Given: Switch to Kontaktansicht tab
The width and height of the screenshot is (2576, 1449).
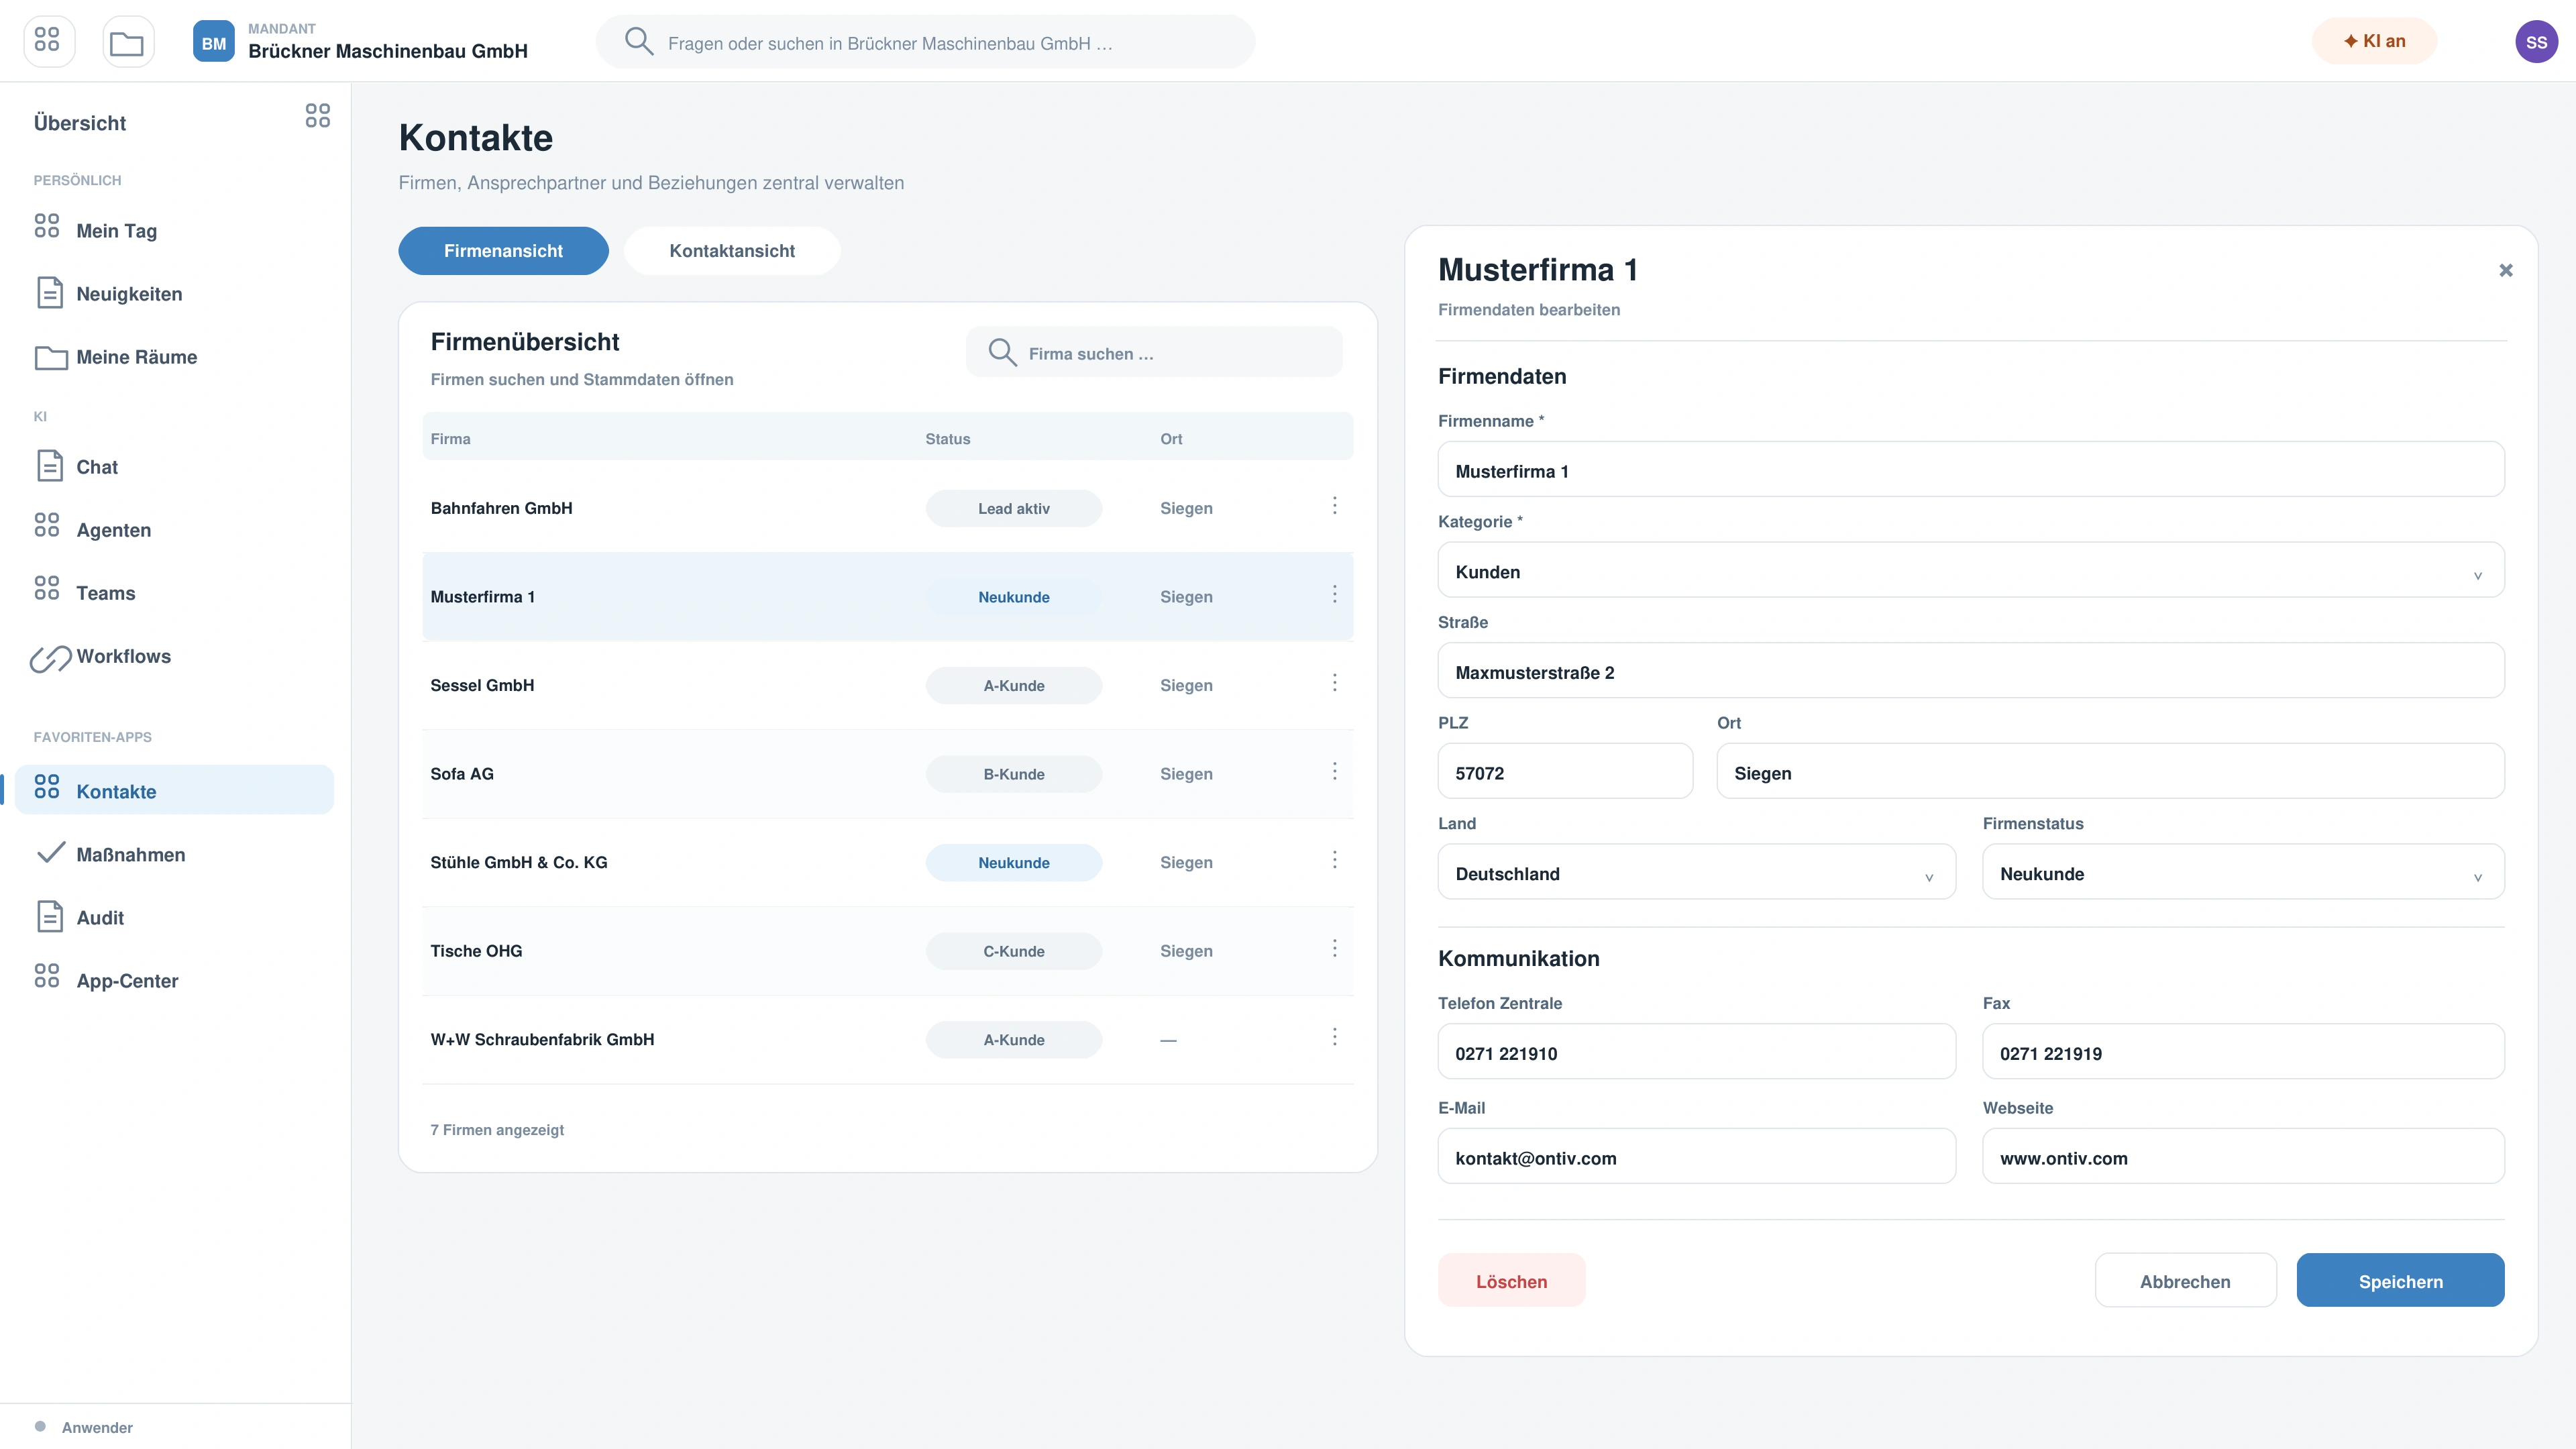Looking at the screenshot, I should coord(732,251).
